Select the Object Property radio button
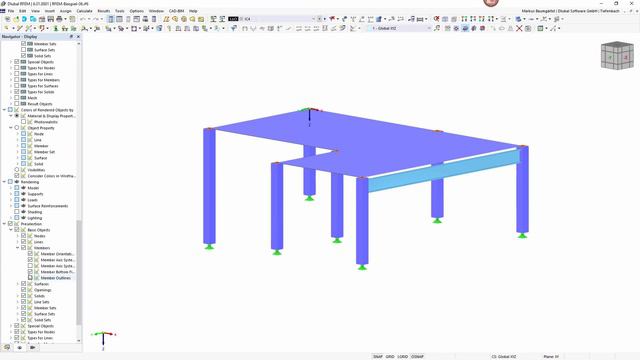The image size is (640, 360). (x=17, y=128)
